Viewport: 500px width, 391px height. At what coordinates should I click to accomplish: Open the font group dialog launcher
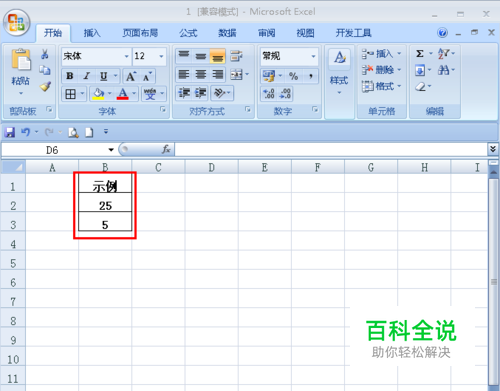pyautogui.click(x=163, y=109)
